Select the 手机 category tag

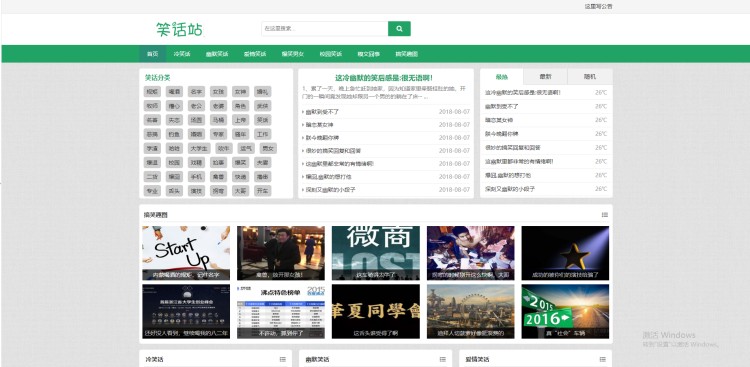196,177
